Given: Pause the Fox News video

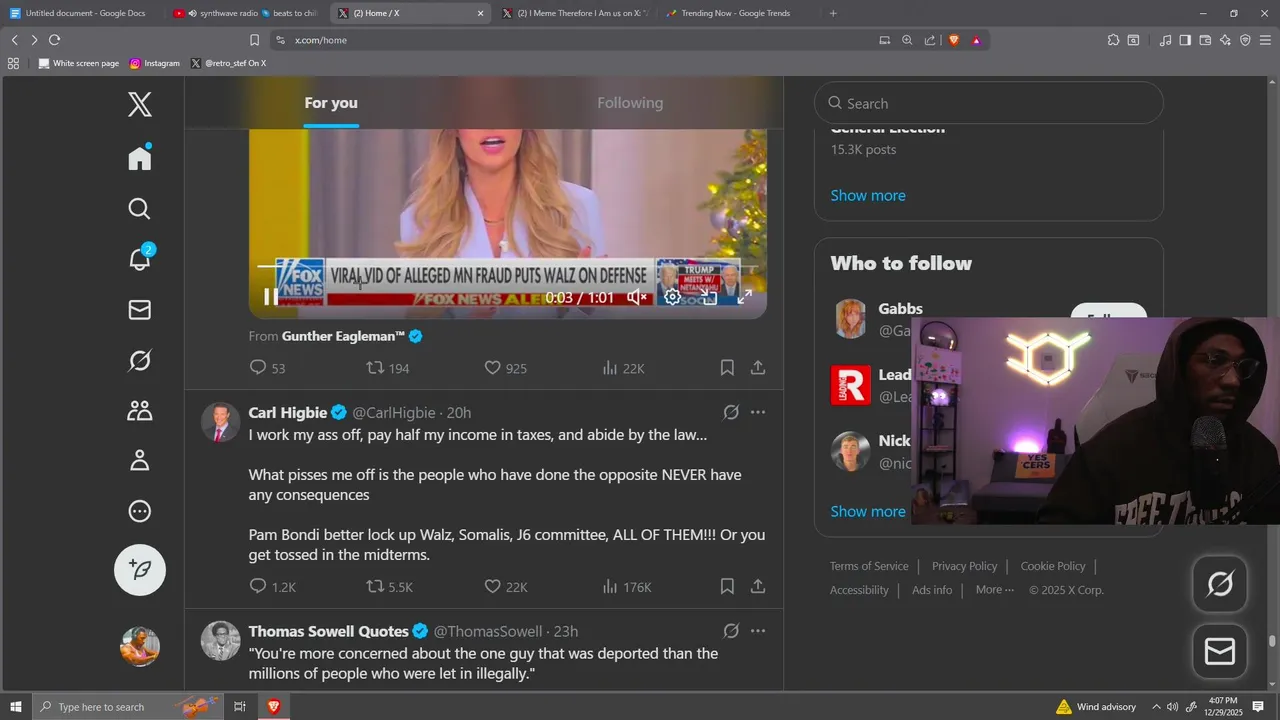Looking at the screenshot, I should click(271, 297).
